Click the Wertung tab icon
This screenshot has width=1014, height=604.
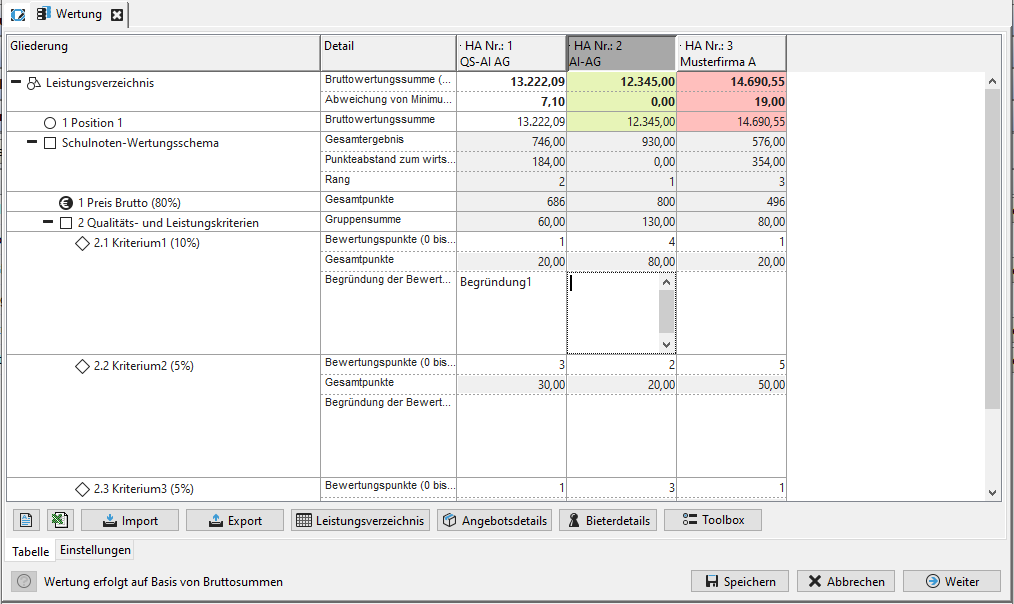tap(43, 14)
